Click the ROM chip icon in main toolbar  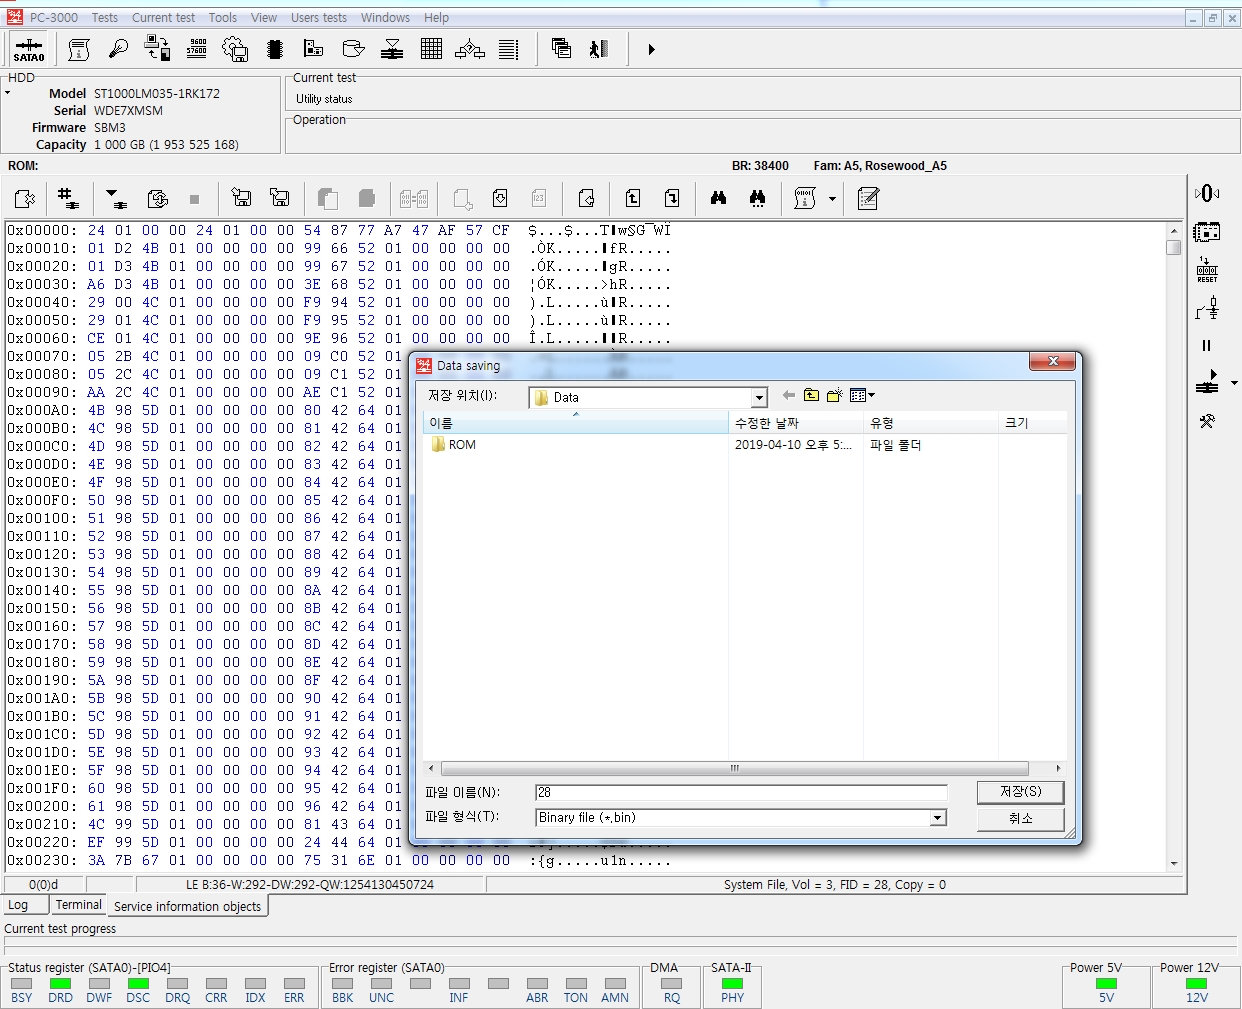(275, 49)
